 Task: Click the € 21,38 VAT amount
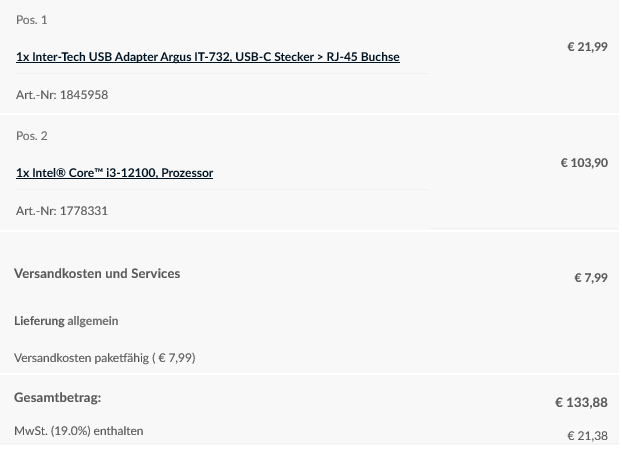click(587, 436)
